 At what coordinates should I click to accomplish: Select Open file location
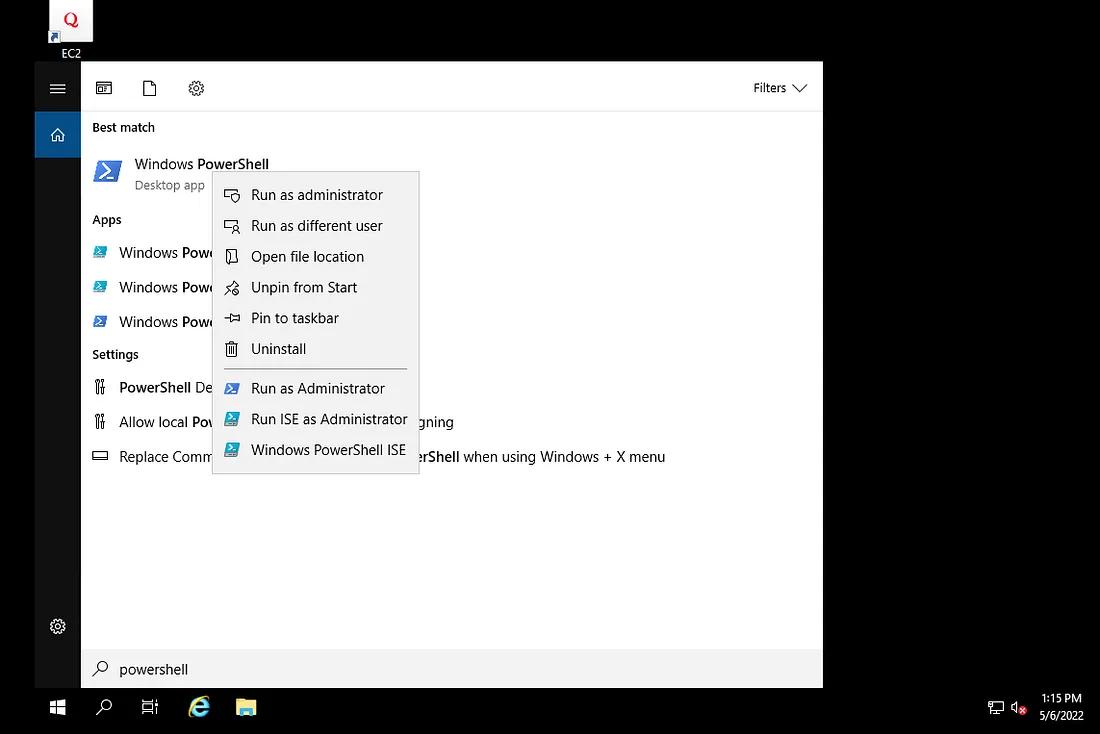tap(316, 257)
